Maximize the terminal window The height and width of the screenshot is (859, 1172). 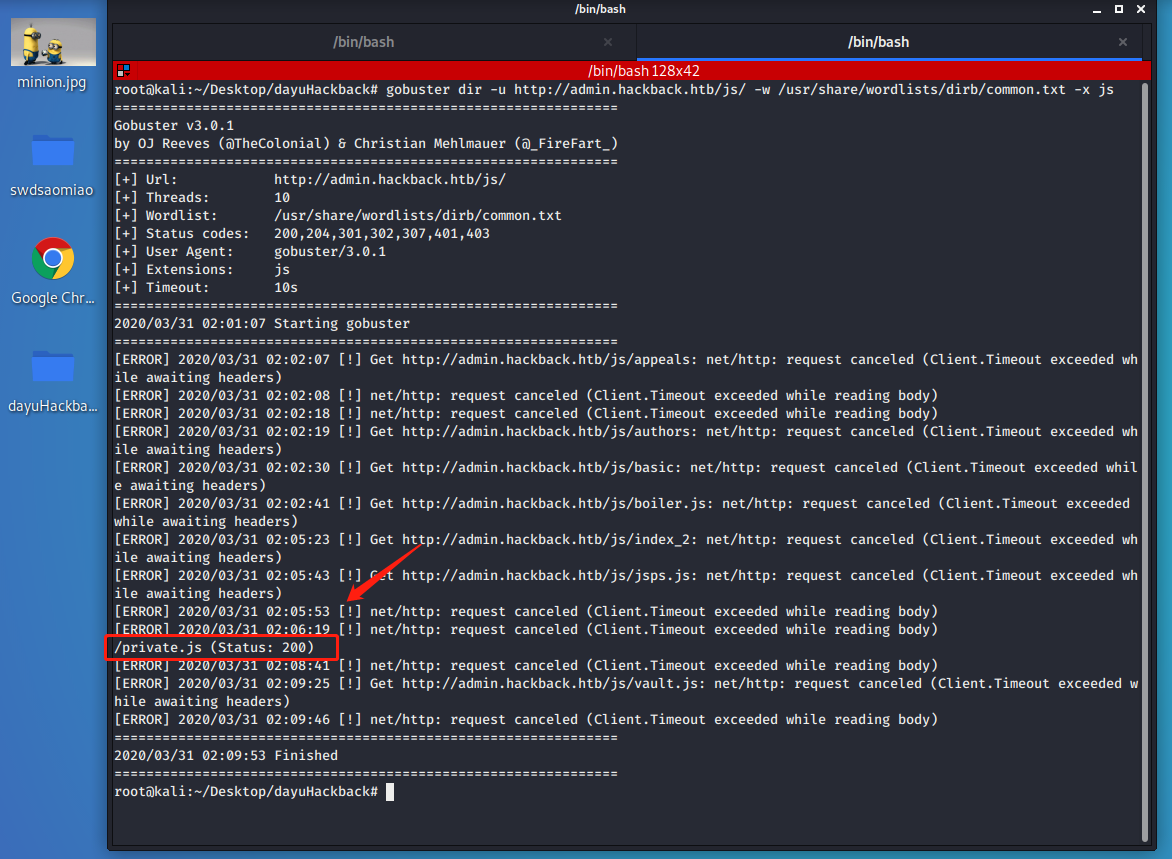tap(1119, 9)
